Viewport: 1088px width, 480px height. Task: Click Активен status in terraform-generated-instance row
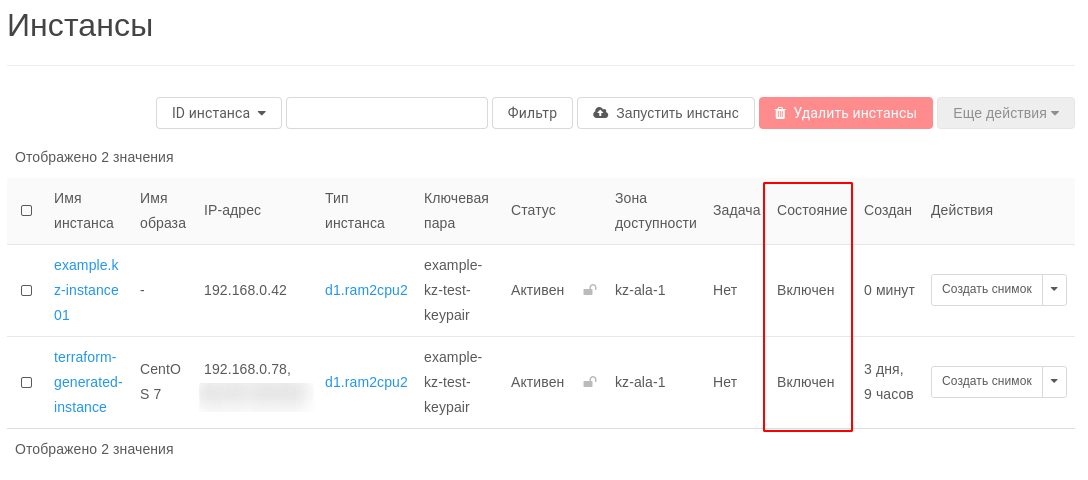[537, 382]
